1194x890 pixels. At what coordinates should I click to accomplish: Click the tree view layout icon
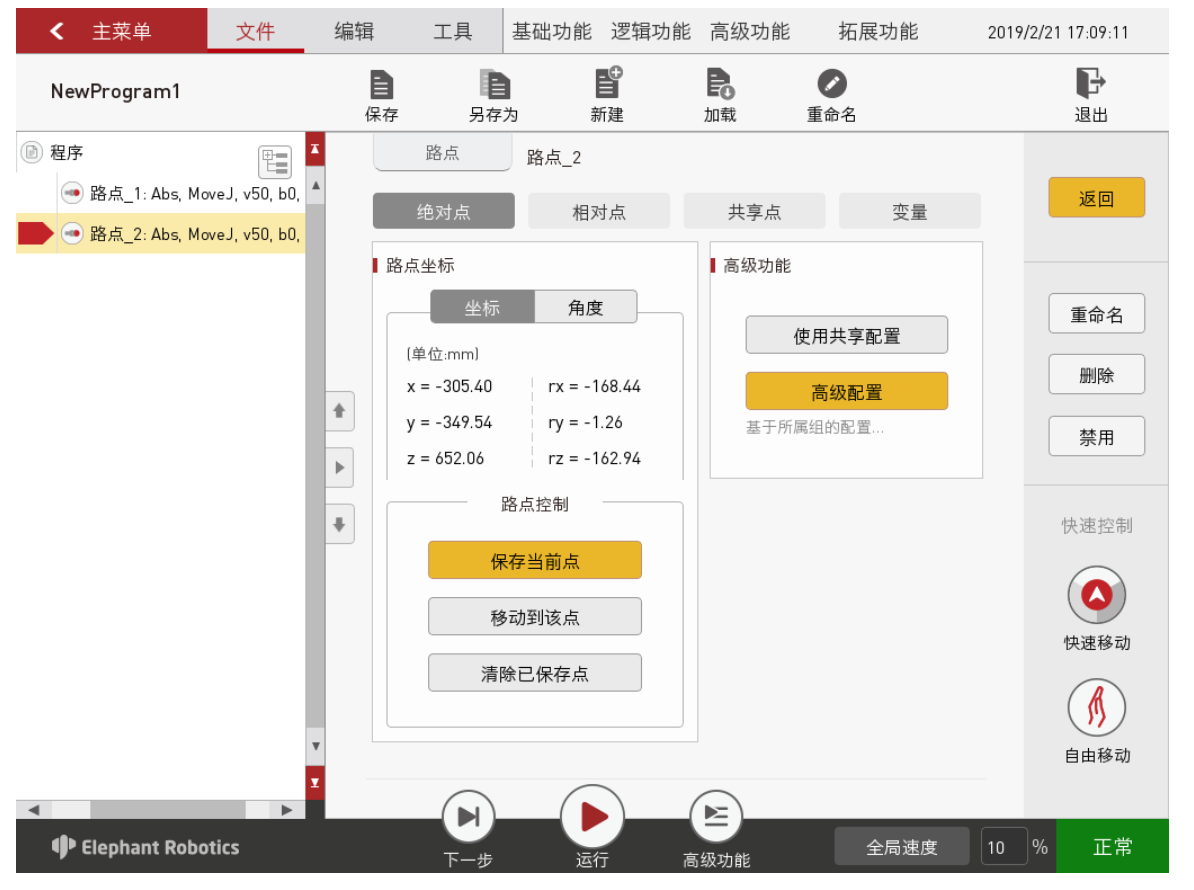tap(275, 161)
